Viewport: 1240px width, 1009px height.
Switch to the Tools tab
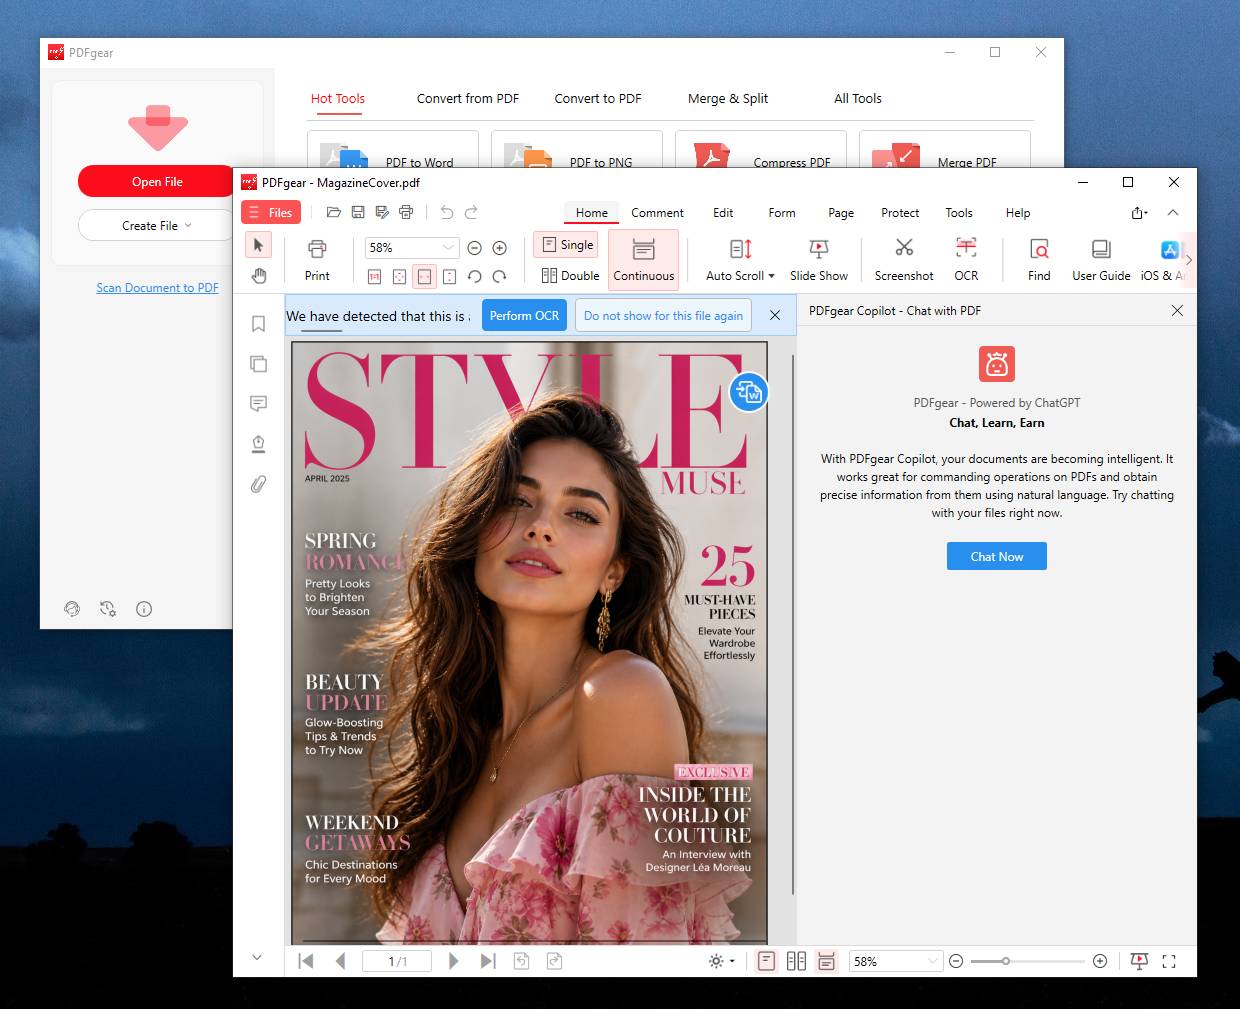coord(959,213)
